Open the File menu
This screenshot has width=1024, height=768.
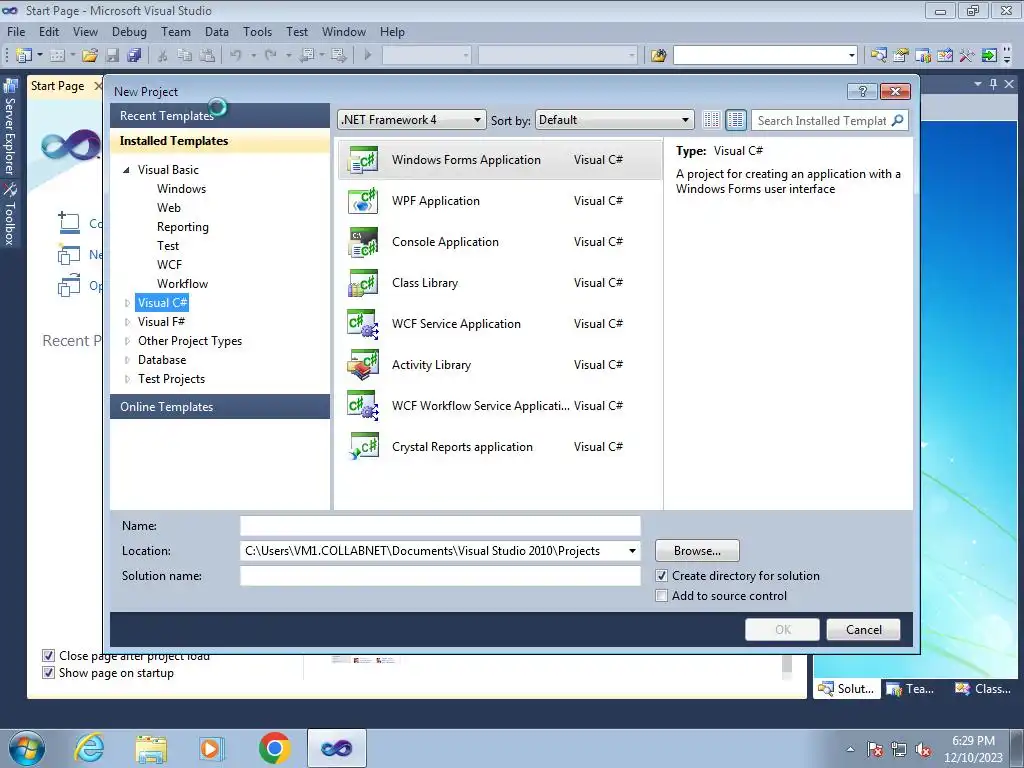(16, 32)
